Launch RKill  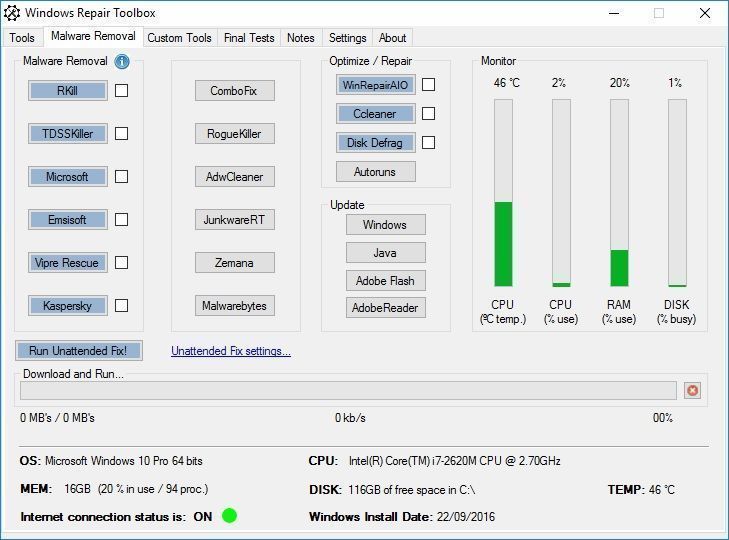pos(67,90)
